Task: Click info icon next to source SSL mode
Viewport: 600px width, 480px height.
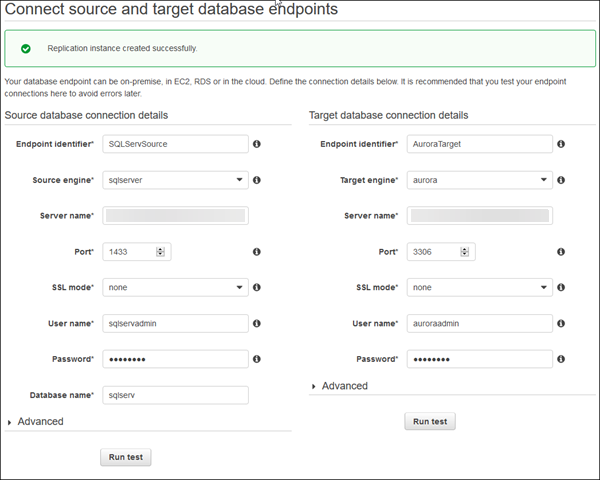Action: (x=257, y=288)
